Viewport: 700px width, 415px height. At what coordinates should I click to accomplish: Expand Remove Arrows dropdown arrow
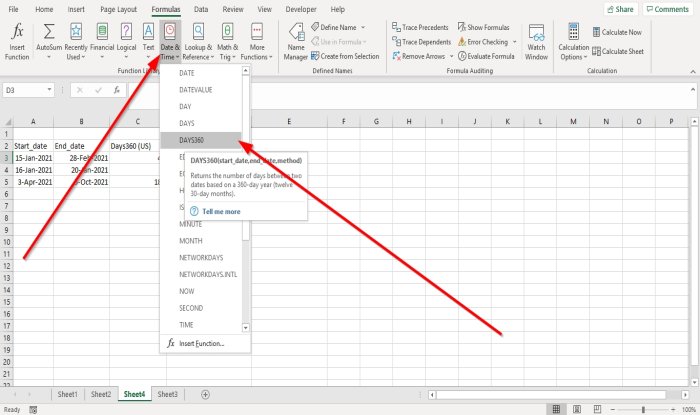[x=451, y=56]
